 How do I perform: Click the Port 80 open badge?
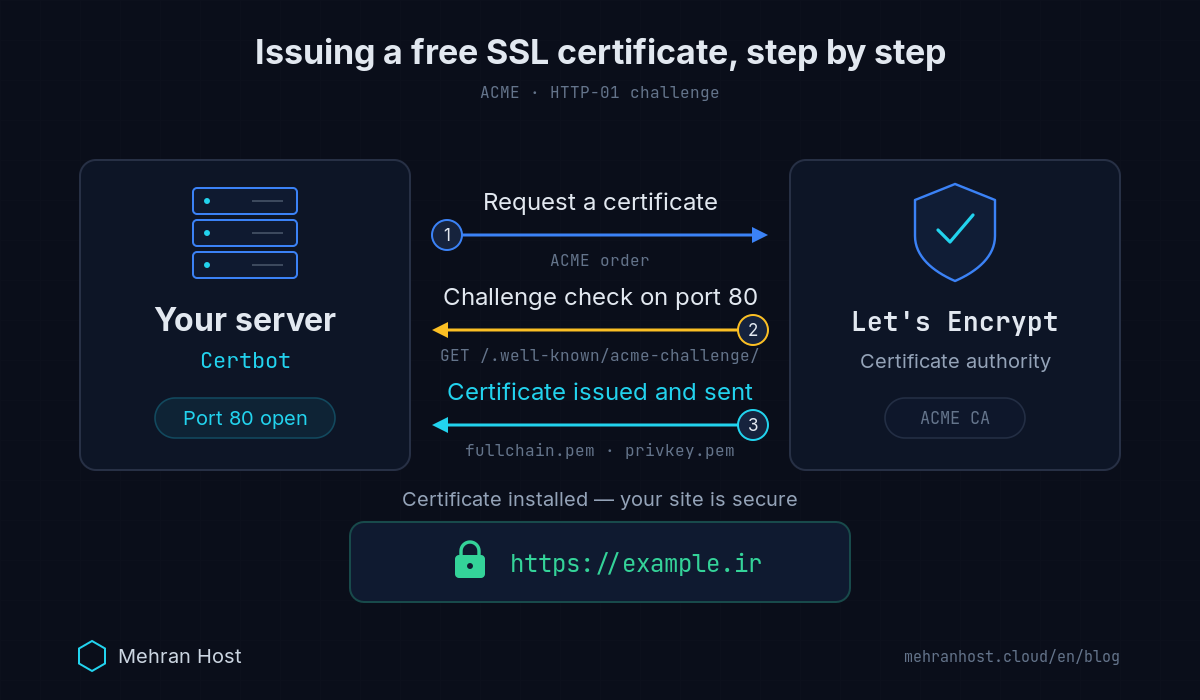(x=245, y=418)
